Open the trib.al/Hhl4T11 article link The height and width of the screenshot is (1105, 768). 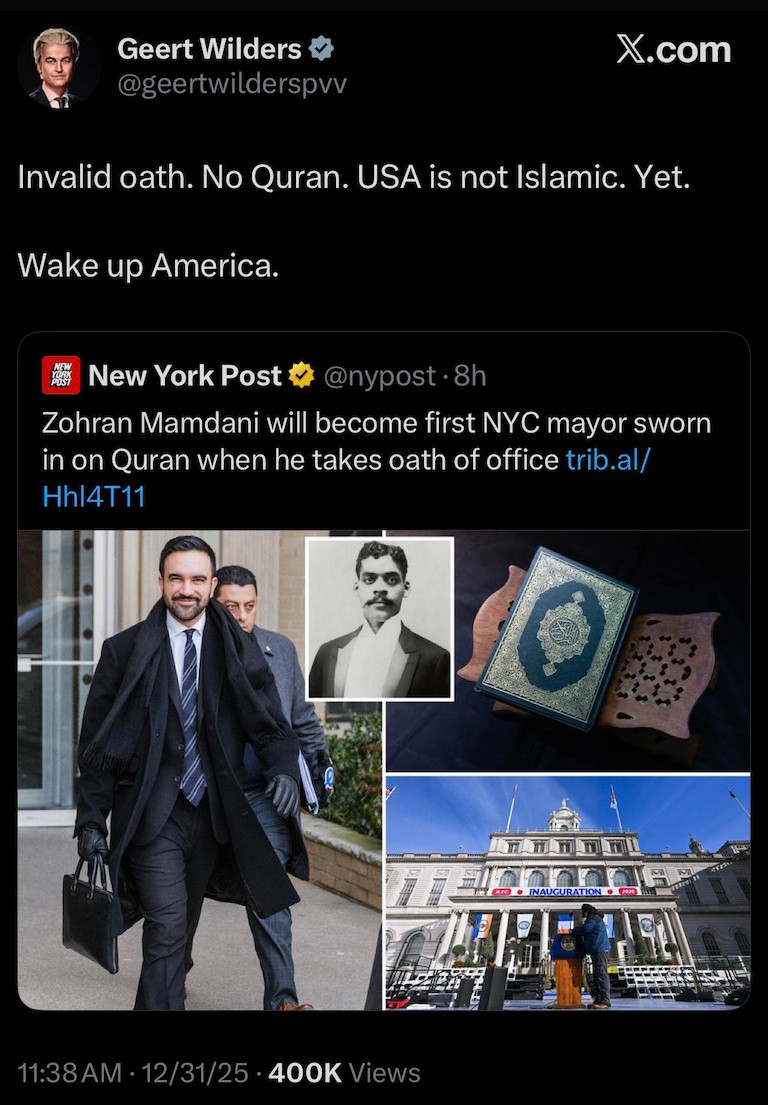pos(345,478)
